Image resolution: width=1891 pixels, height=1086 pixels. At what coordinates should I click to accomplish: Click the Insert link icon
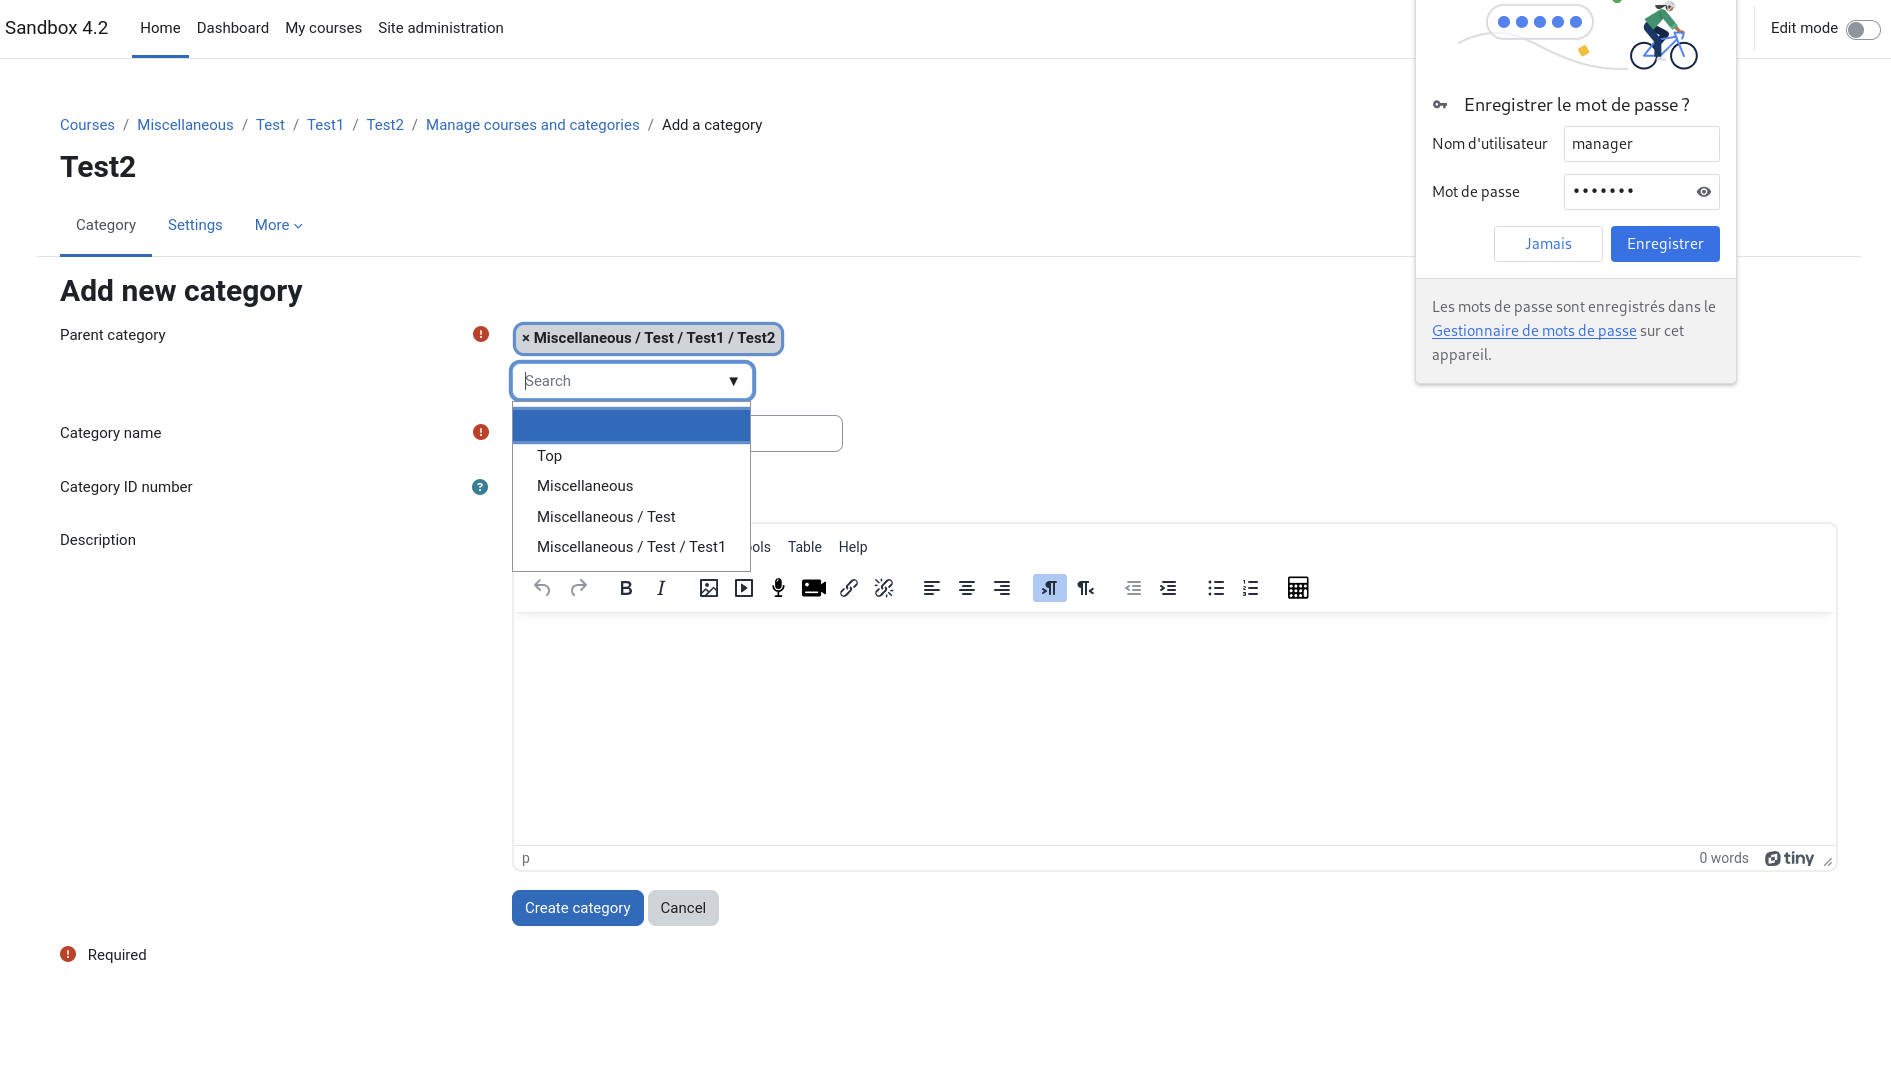(849, 588)
